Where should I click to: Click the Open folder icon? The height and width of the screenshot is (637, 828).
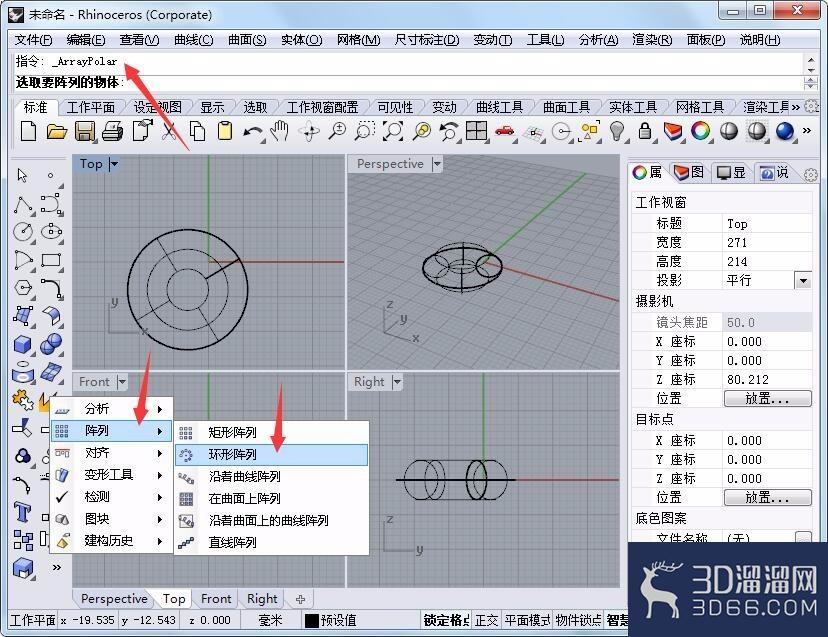pos(57,130)
